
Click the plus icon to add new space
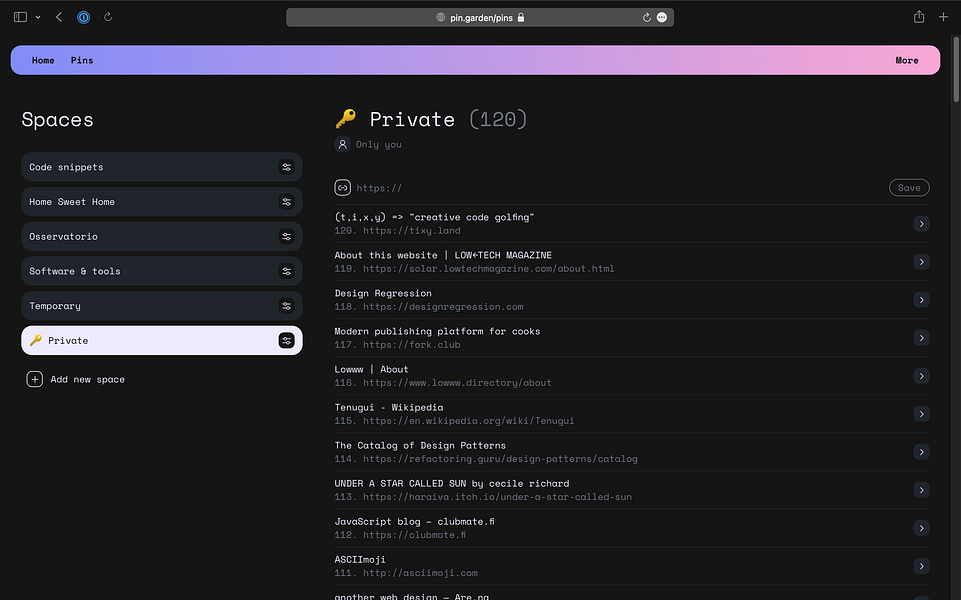34,379
